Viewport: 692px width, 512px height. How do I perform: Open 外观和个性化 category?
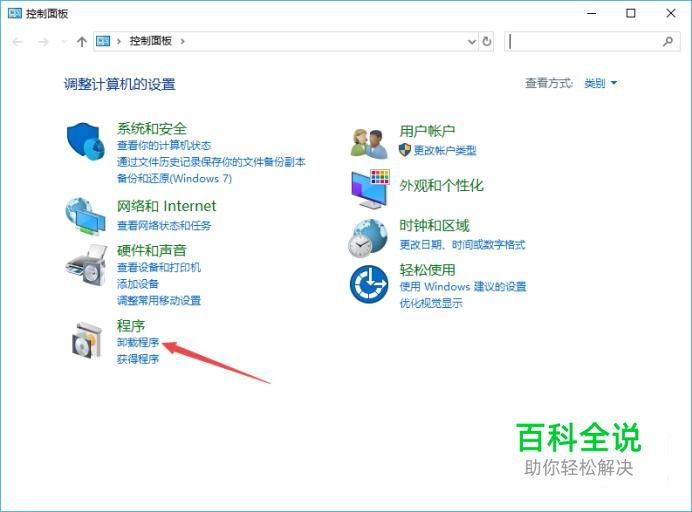click(441, 185)
